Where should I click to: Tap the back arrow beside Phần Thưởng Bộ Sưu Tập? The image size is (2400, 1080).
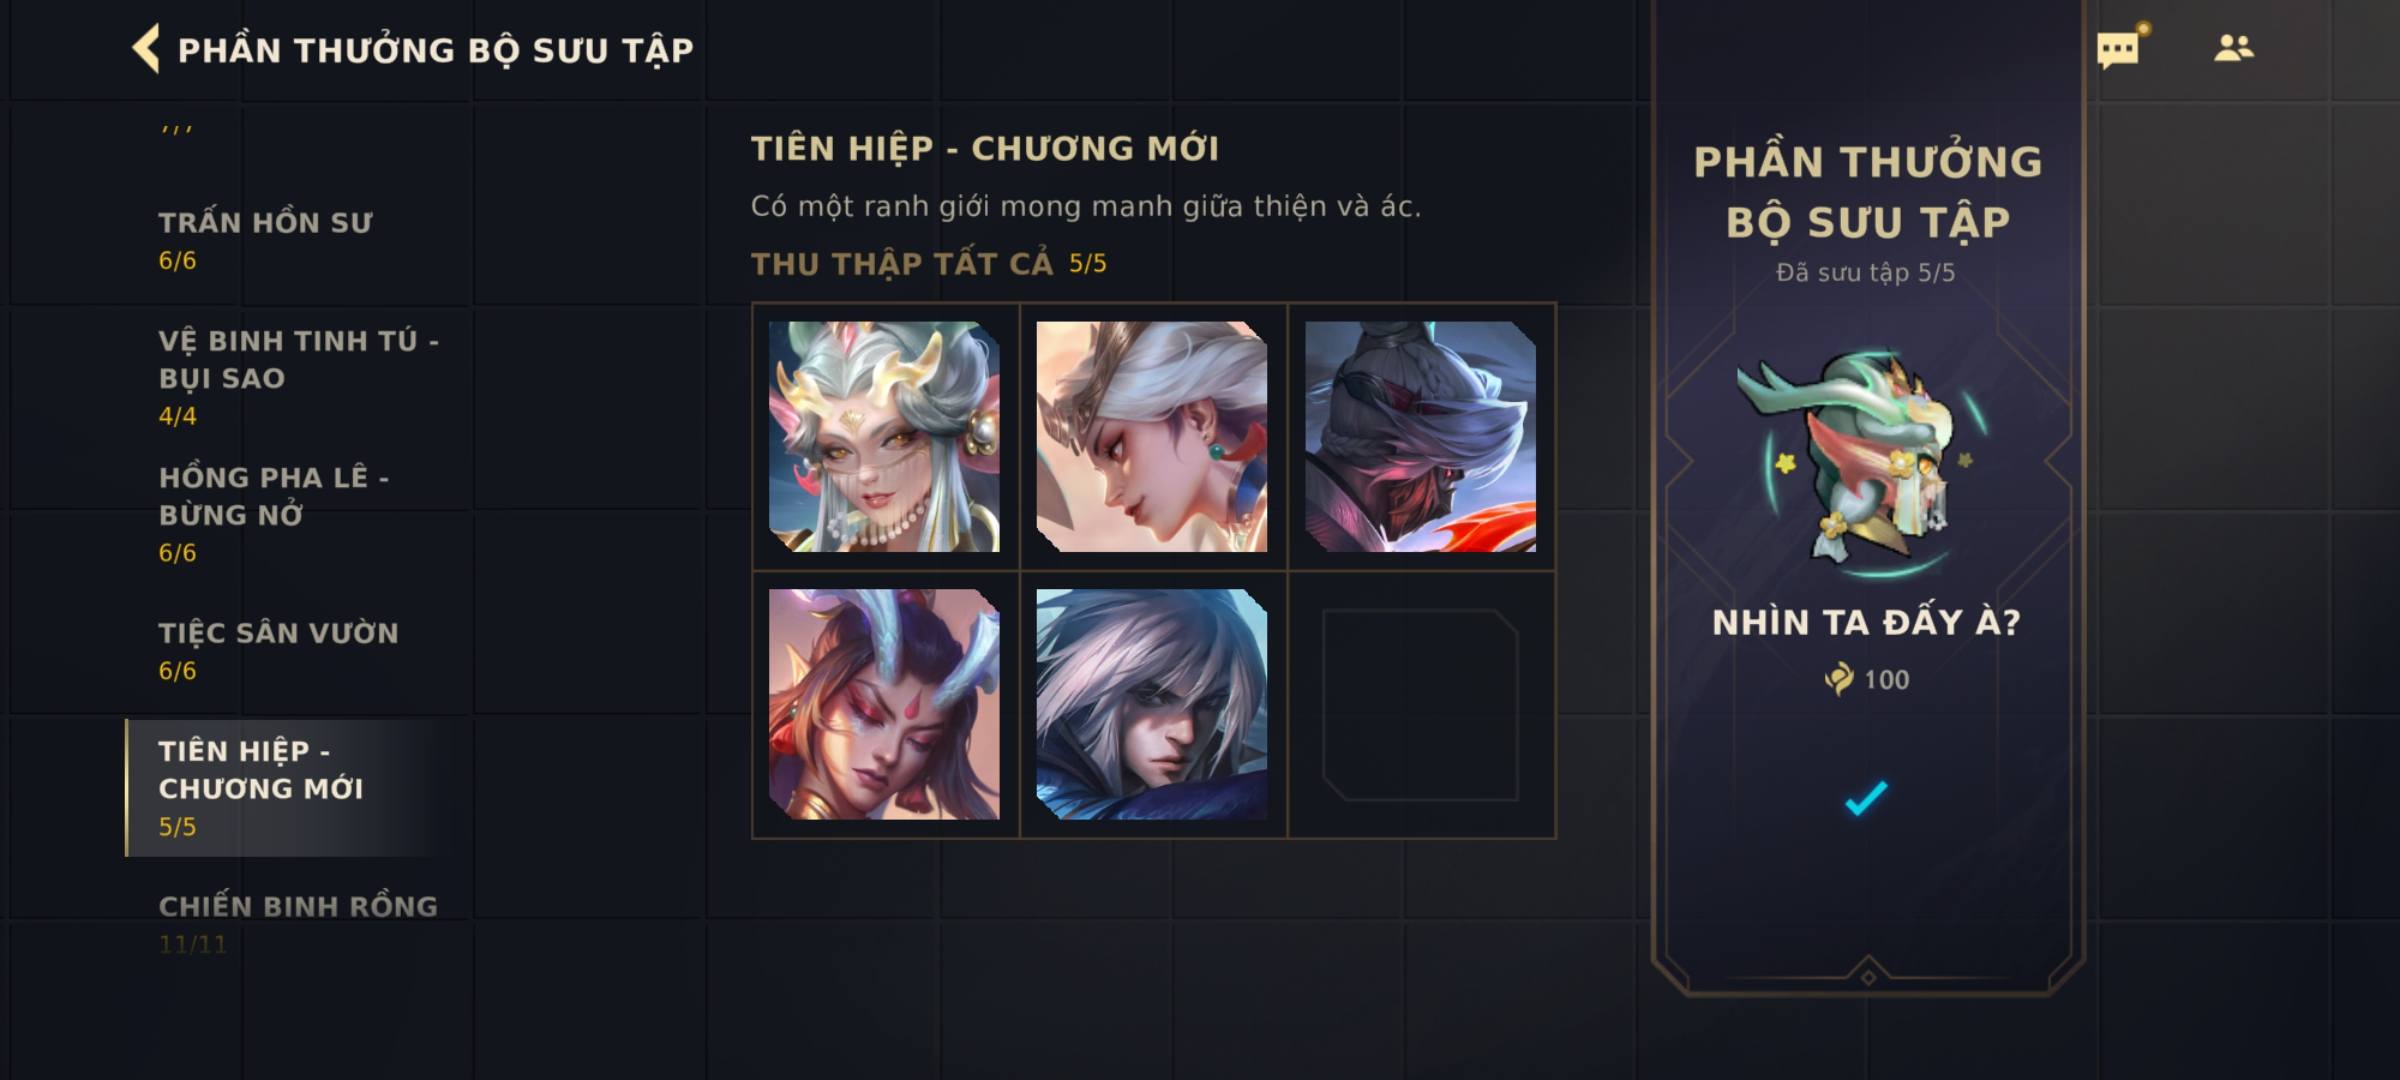coord(146,49)
